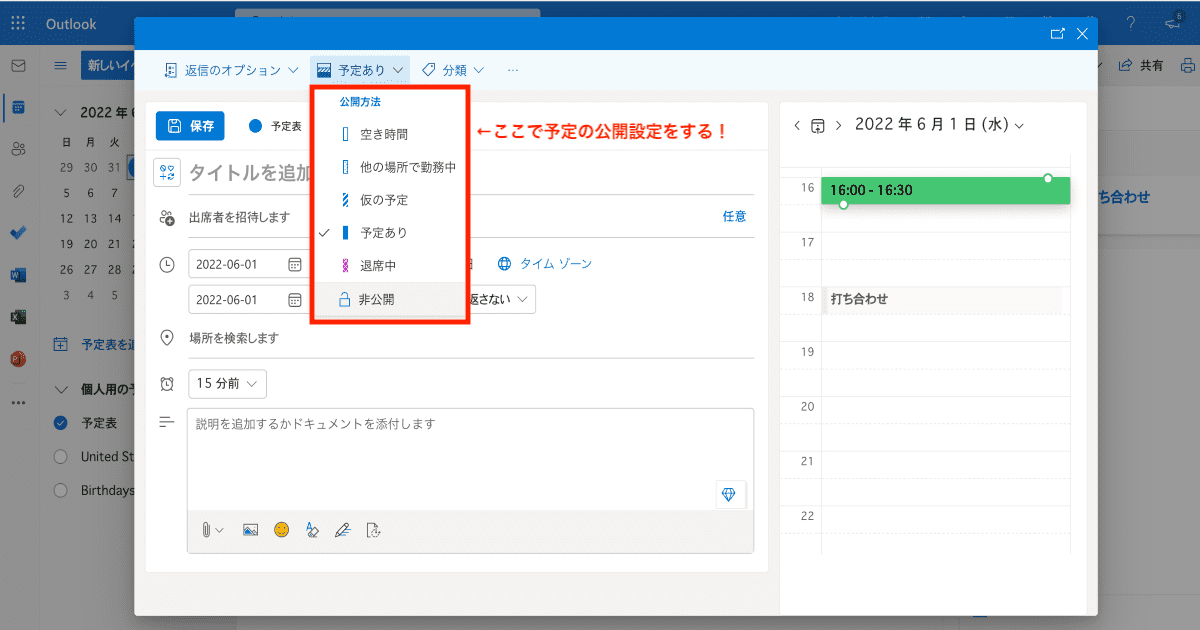The width and height of the screenshot is (1200, 630).
Task: Click the 保存 save button
Action: click(x=189, y=126)
